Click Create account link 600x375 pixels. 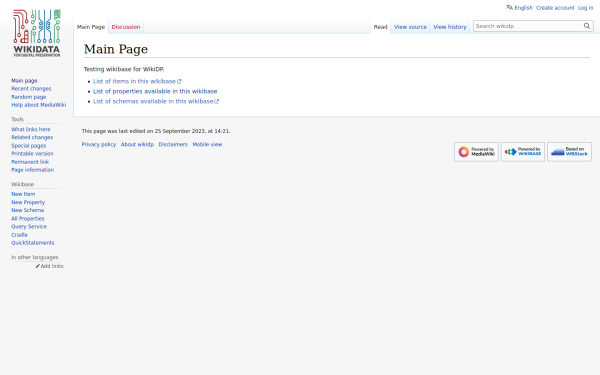point(555,8)
